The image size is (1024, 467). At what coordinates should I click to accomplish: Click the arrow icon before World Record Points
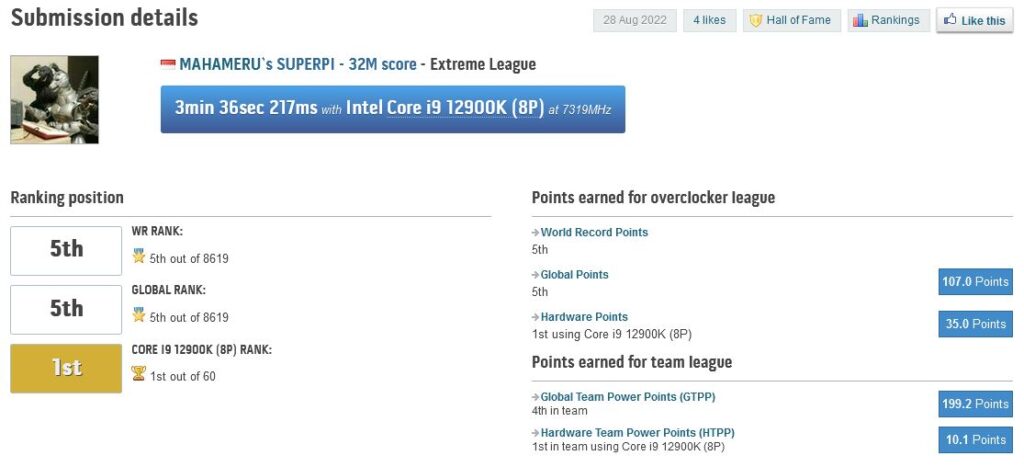tap(536, 233)
